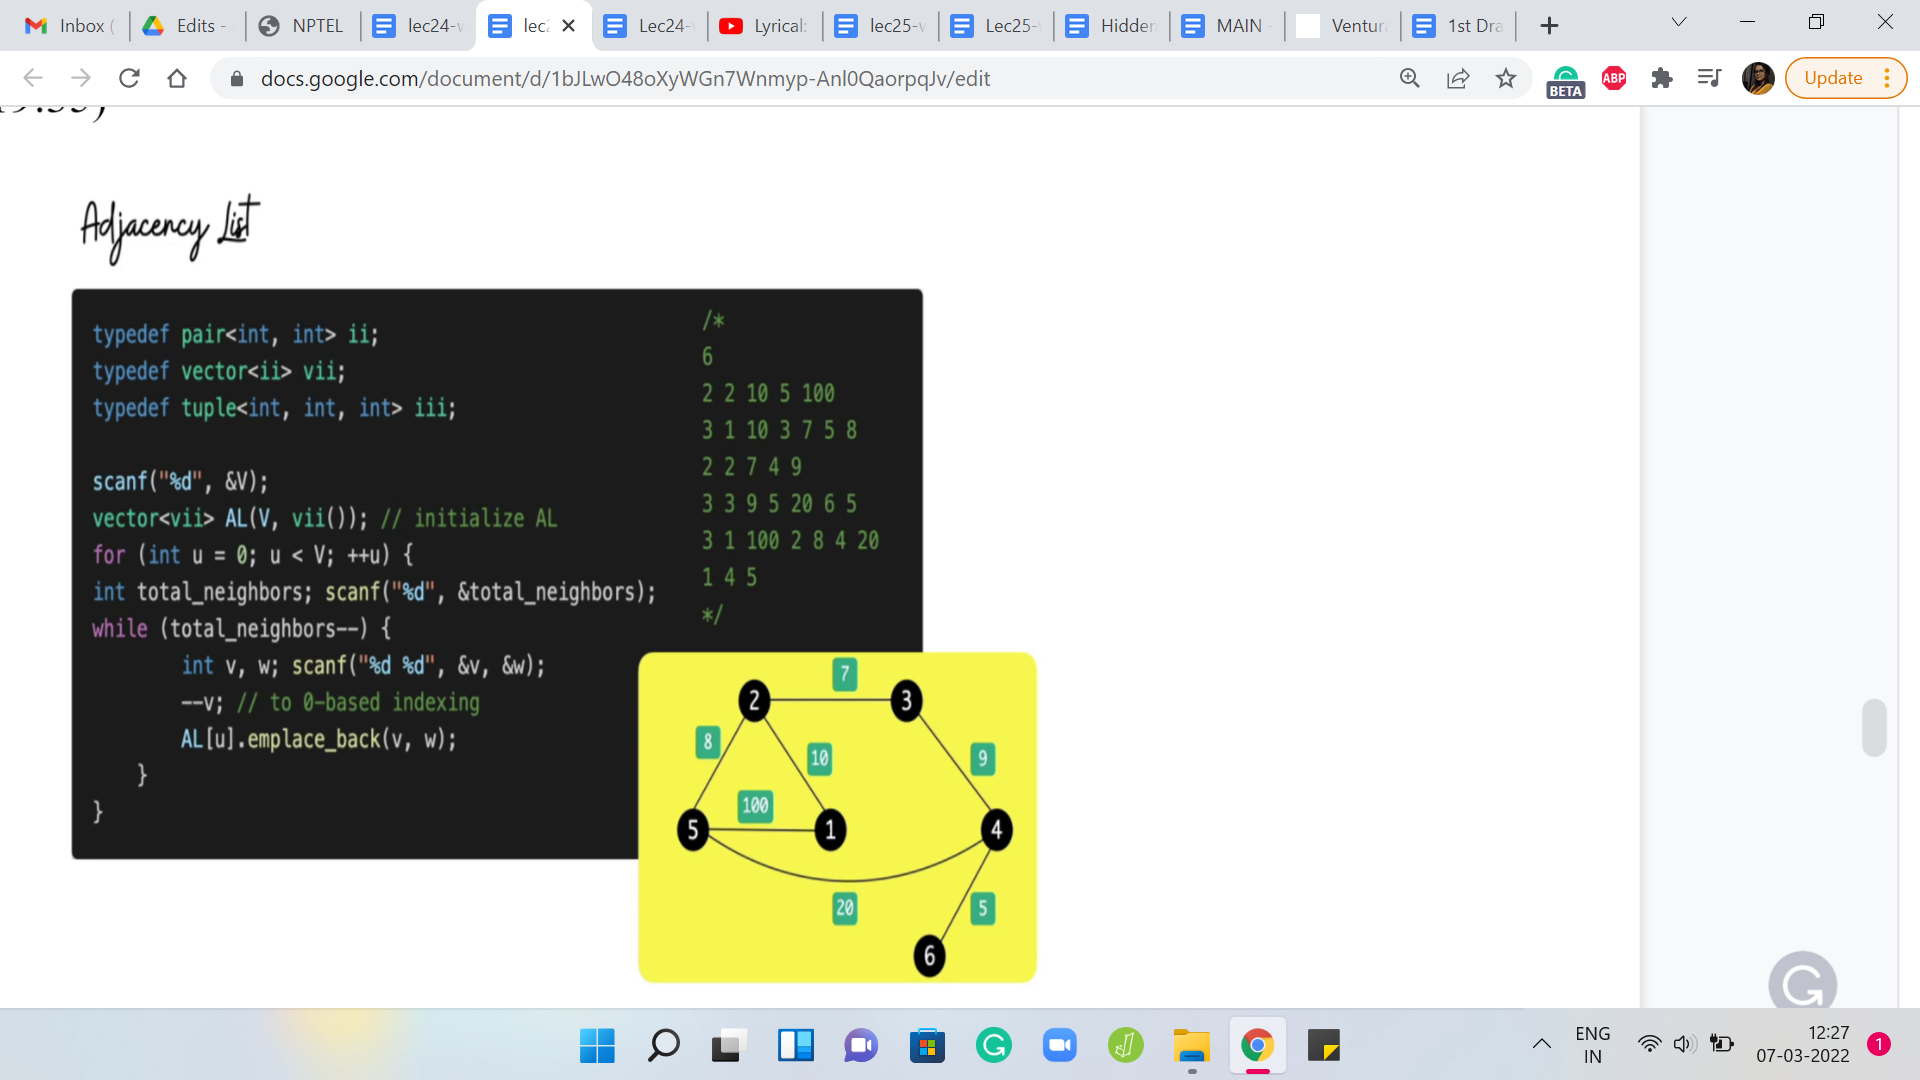Click the document vertical scrollbar thumb
Screen dimensions: 1920x1080
(x=1874, y=727)
